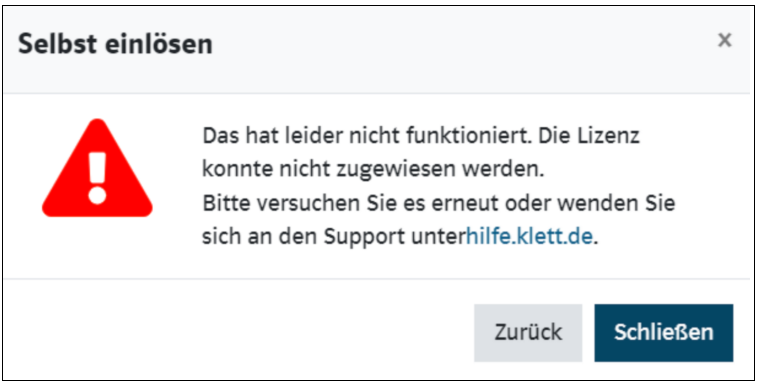
Task: Click the word 'zugewiesen' in the message
Action: (404, 170)
